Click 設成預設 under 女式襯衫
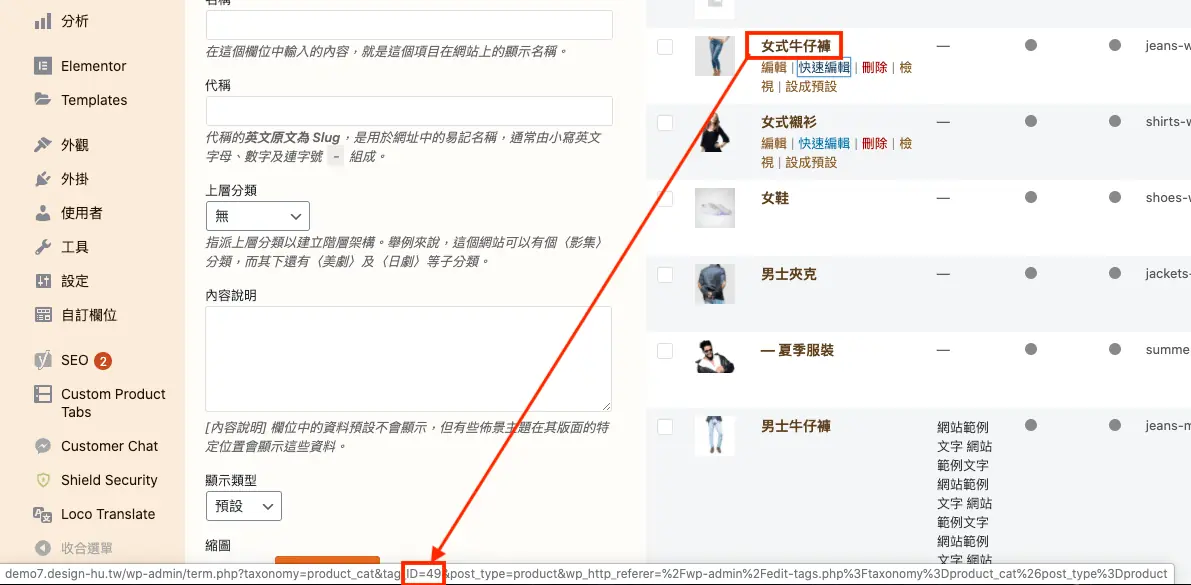 pos(811,162)
